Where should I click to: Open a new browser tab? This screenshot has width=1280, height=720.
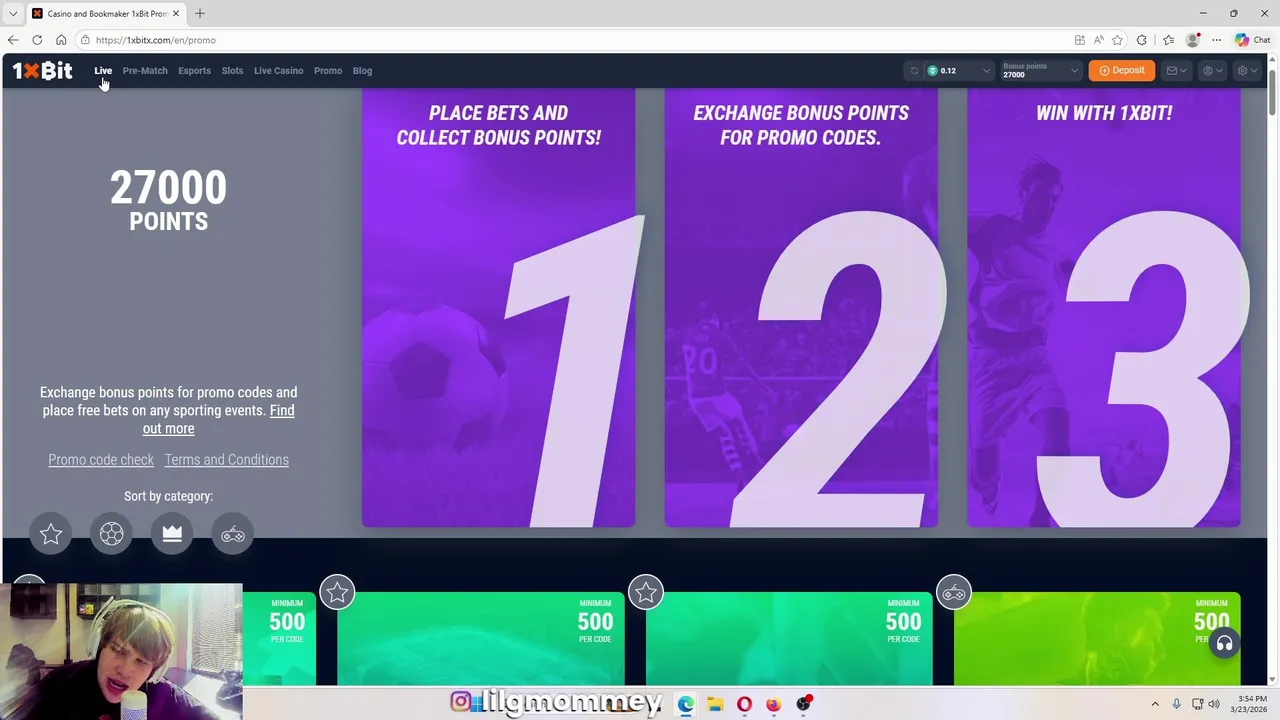200,13
